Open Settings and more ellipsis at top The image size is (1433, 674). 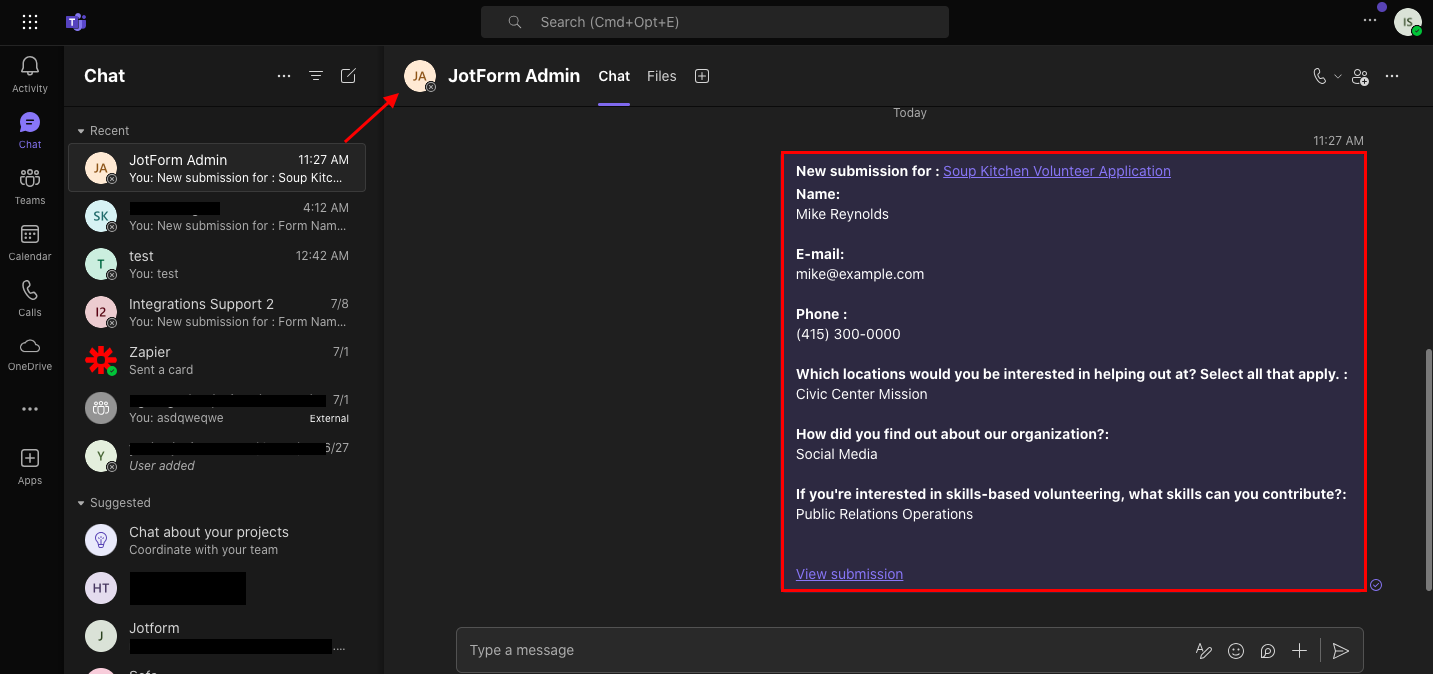tap(1370, 21)
